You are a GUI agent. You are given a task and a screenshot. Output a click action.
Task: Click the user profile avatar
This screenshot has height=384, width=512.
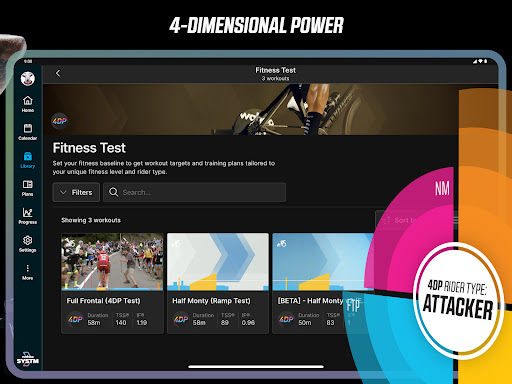(28, 79)
